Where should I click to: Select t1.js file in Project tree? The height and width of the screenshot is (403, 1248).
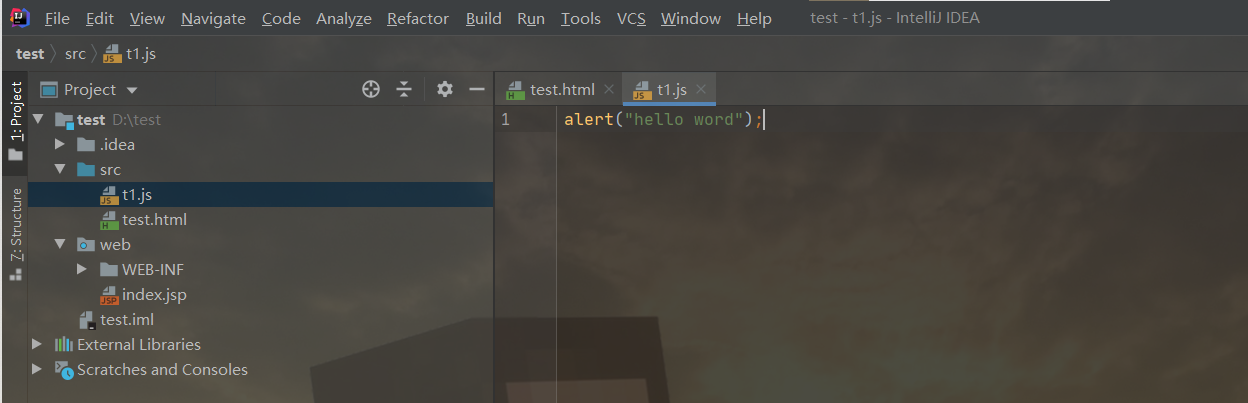(x=137, y=194)
